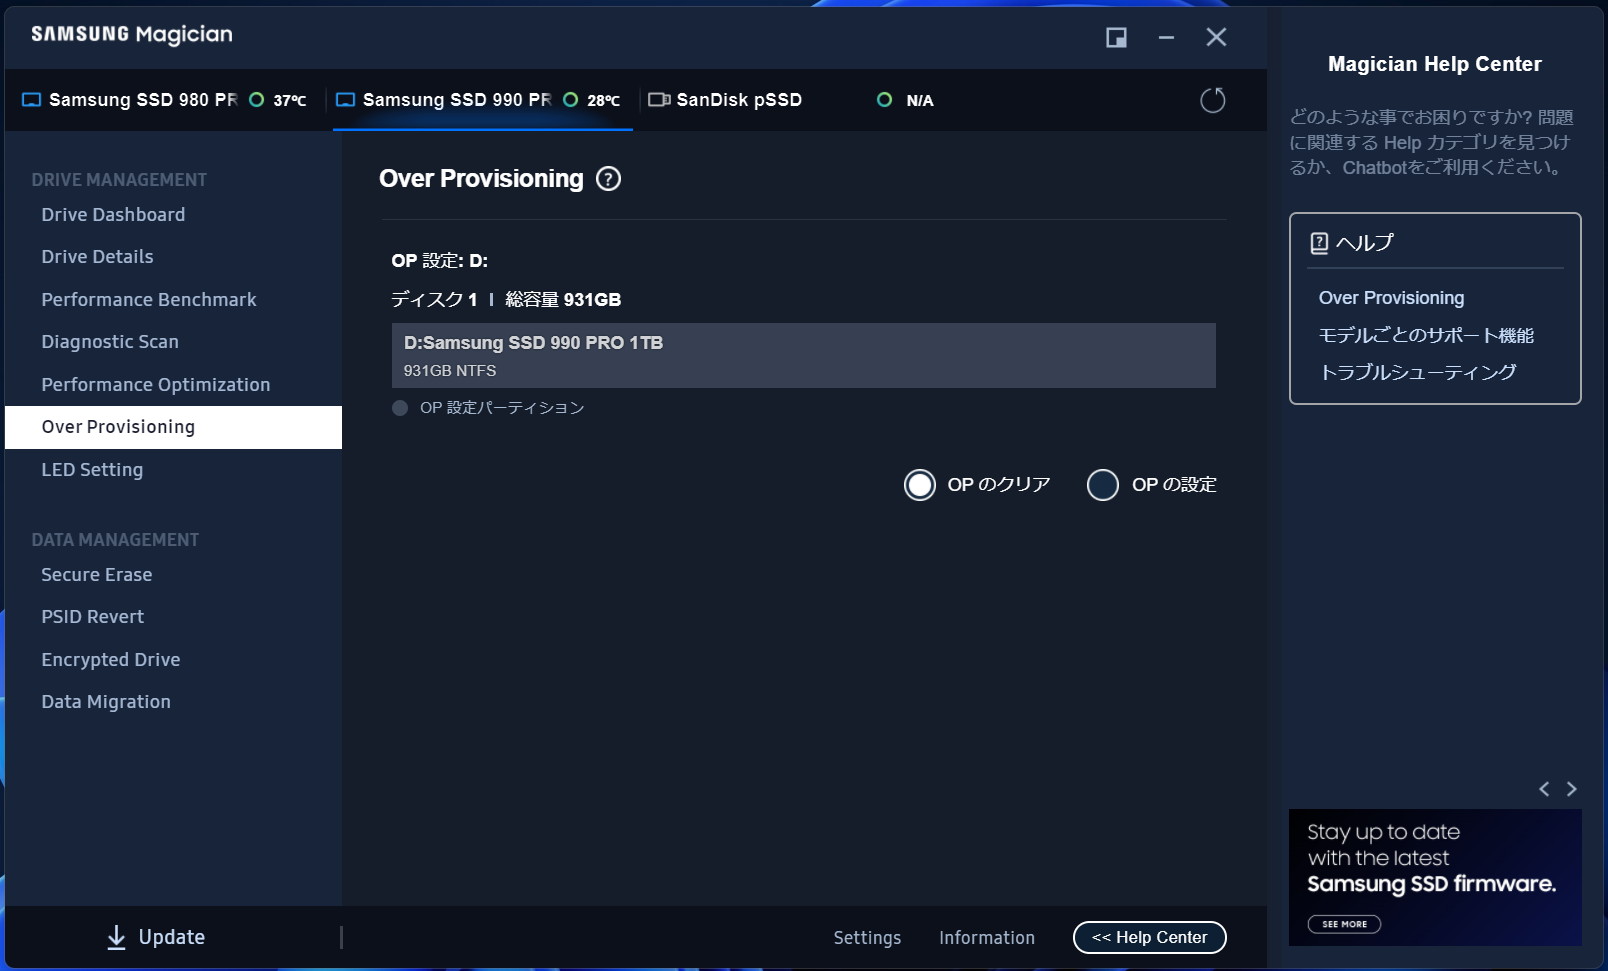The height and width of the screenshot is (971, 1608).
Task: Open Secure Erase page
Action: click(x=97, y=575)
